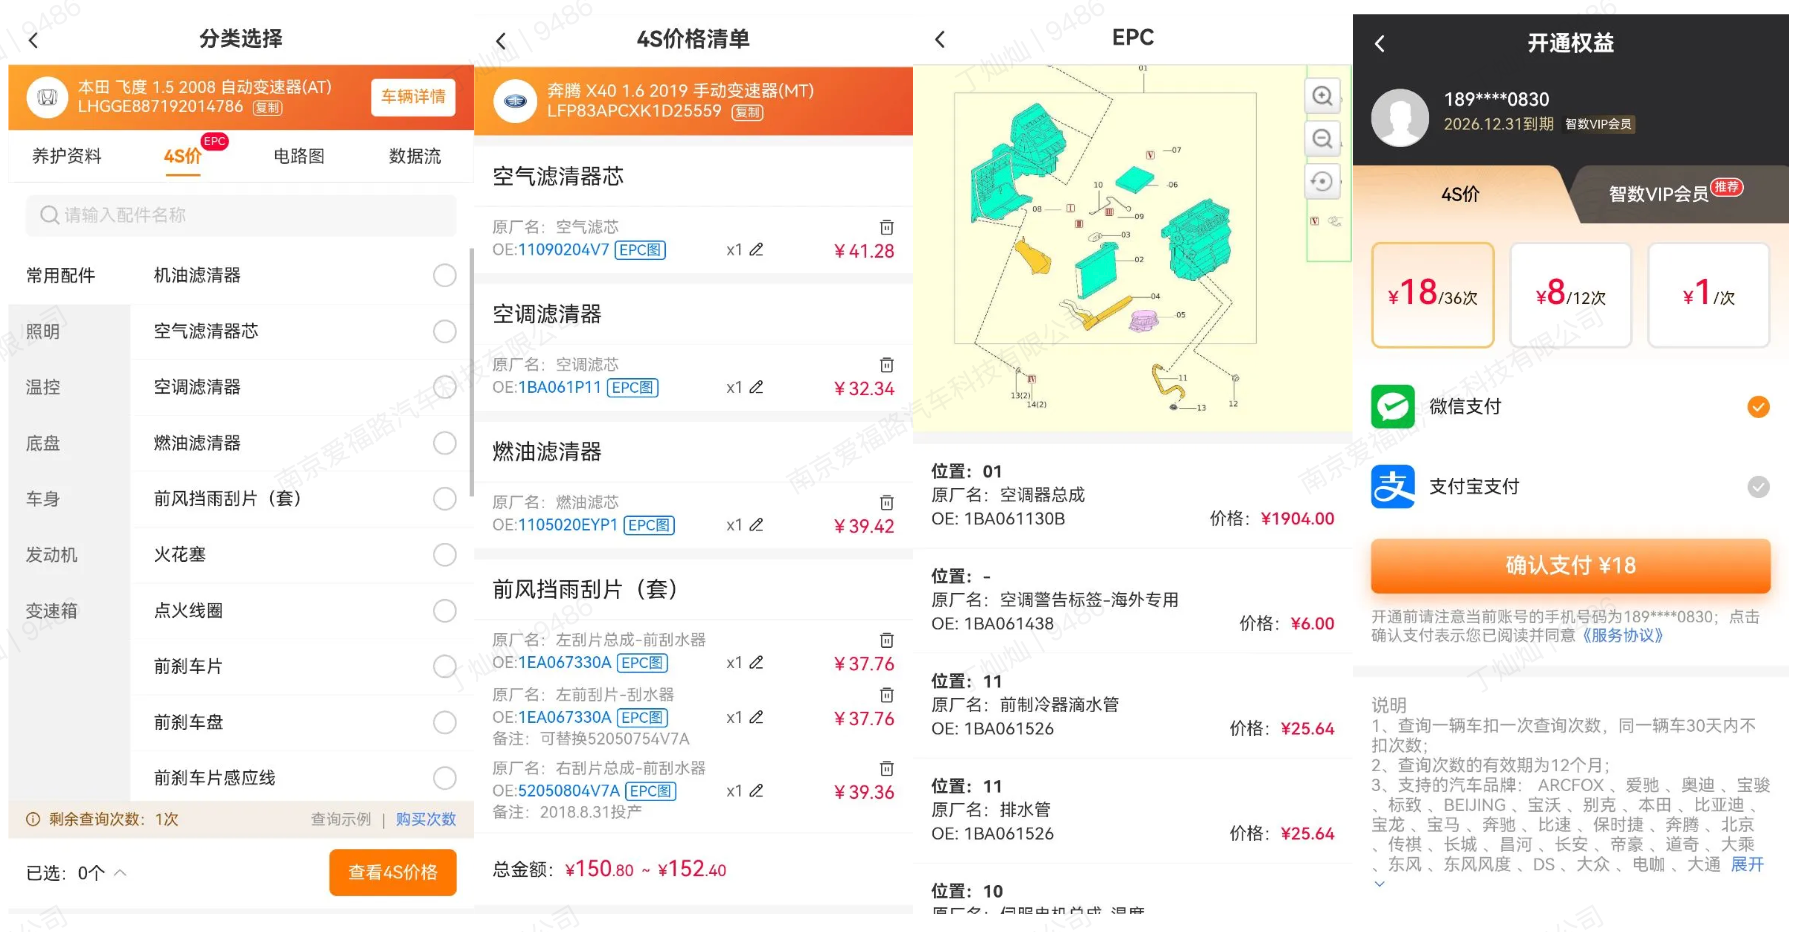Zoom out of the EPC diagram

coord(1322,138)
